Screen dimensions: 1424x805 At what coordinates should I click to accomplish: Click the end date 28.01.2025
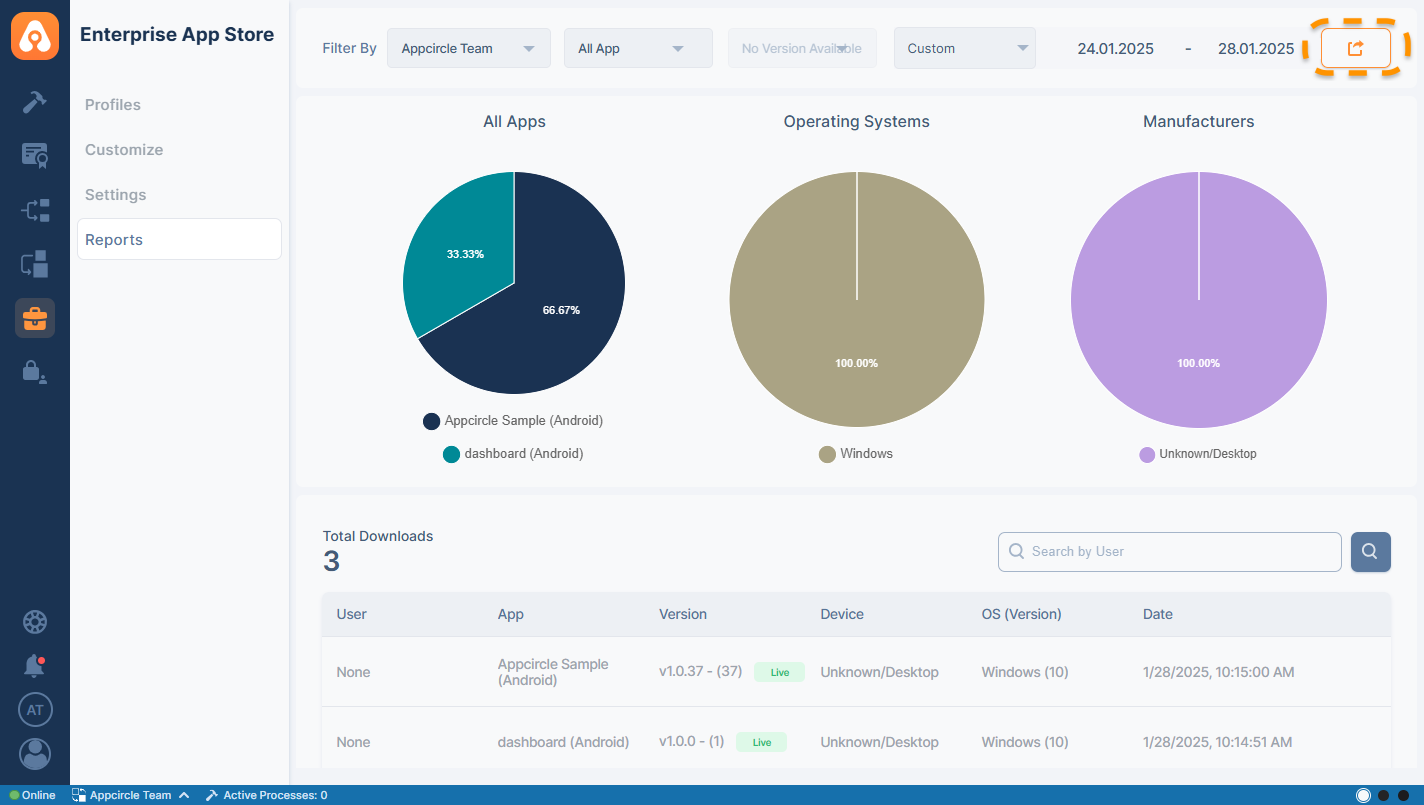[x=1256, y=49]
